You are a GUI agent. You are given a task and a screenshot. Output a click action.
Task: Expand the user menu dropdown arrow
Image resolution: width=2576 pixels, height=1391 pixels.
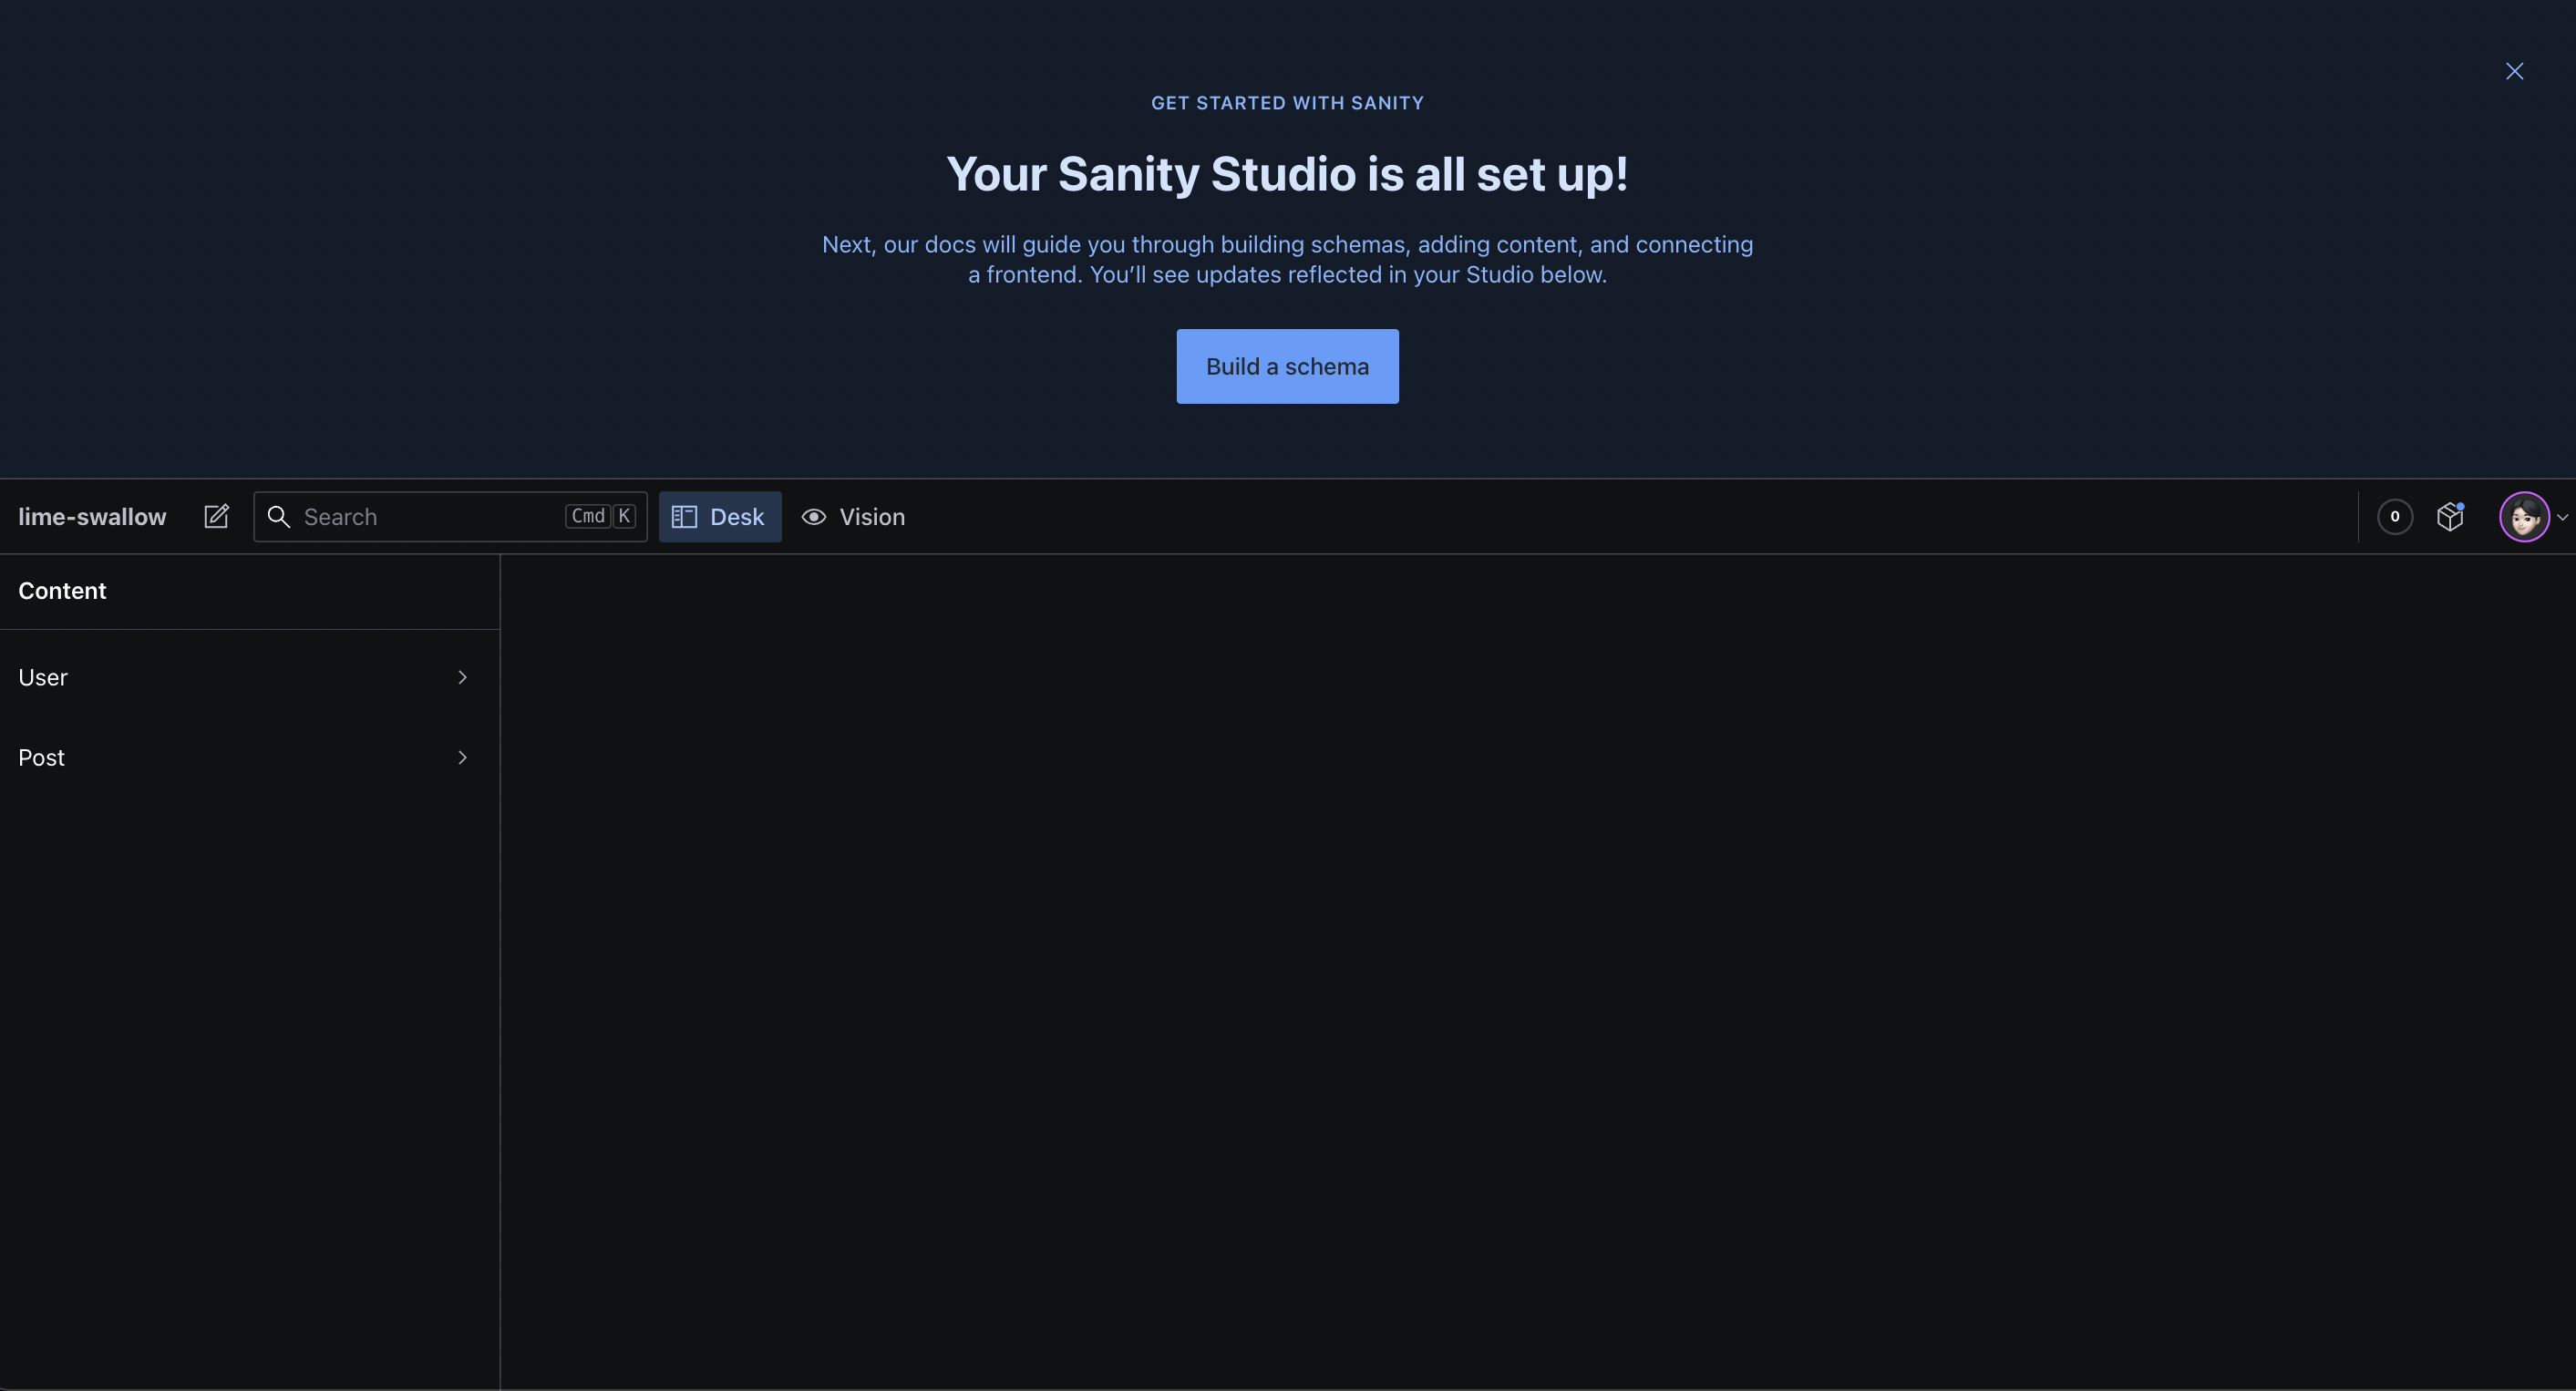[x=2562, y=517]
